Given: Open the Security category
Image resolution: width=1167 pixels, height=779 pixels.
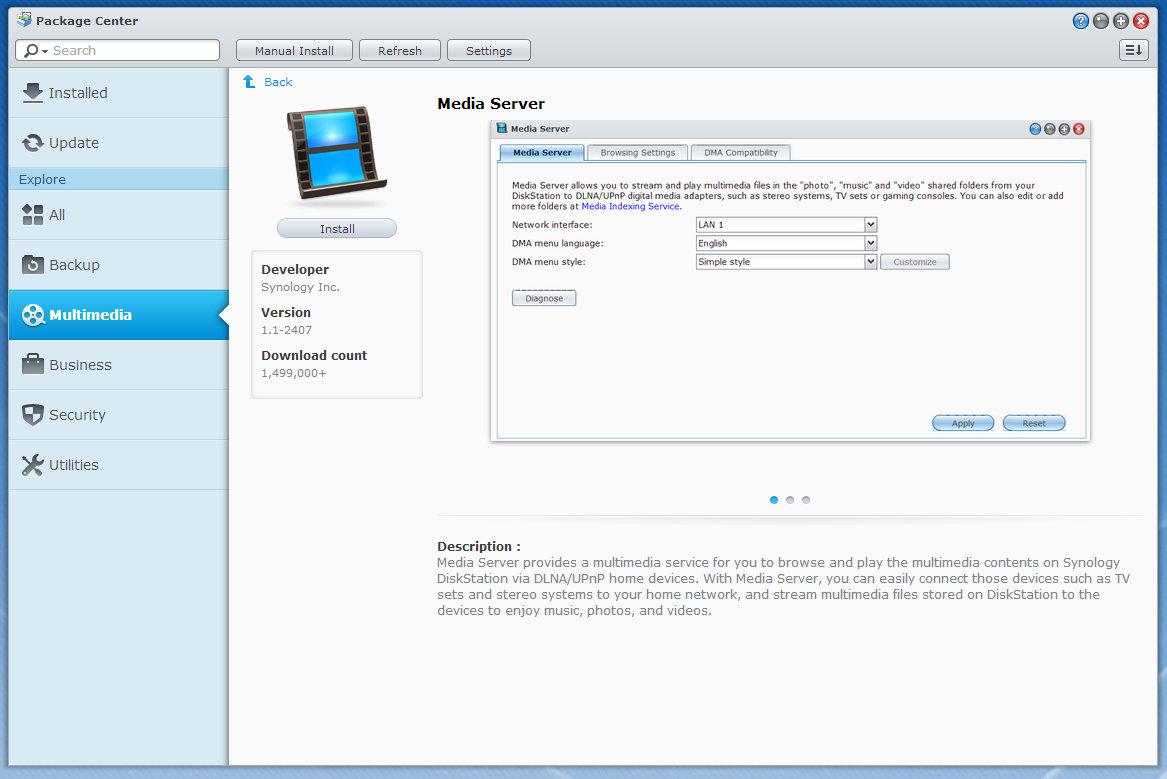Looking at the screenshot, I should point(118,414).
